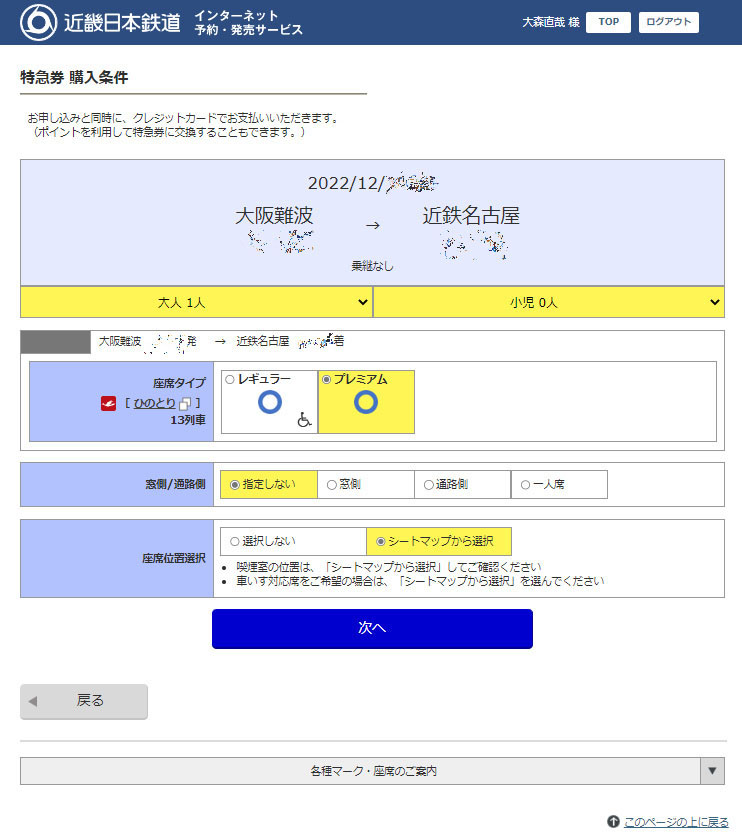Open the 大人 1人 passenger dropdown

[x=196, y=302]
